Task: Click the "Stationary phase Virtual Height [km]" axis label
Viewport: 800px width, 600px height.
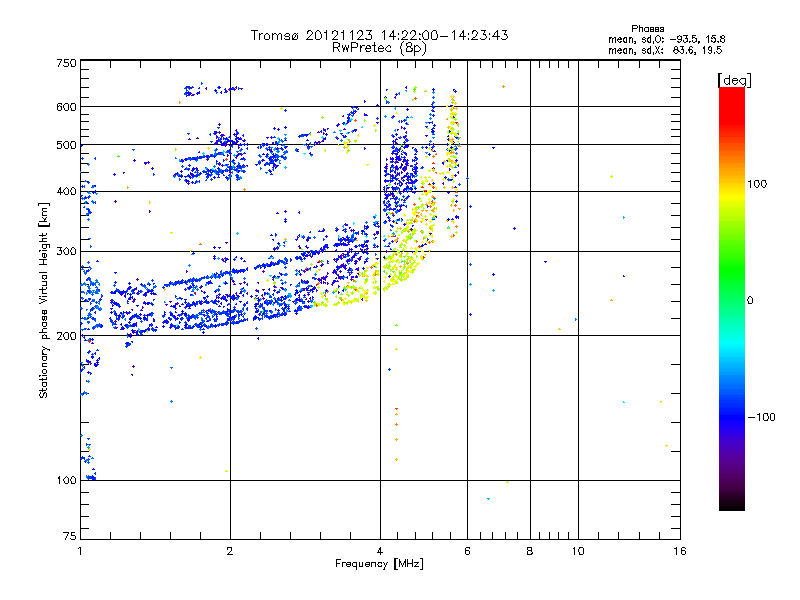Action: tap(44, 300)
